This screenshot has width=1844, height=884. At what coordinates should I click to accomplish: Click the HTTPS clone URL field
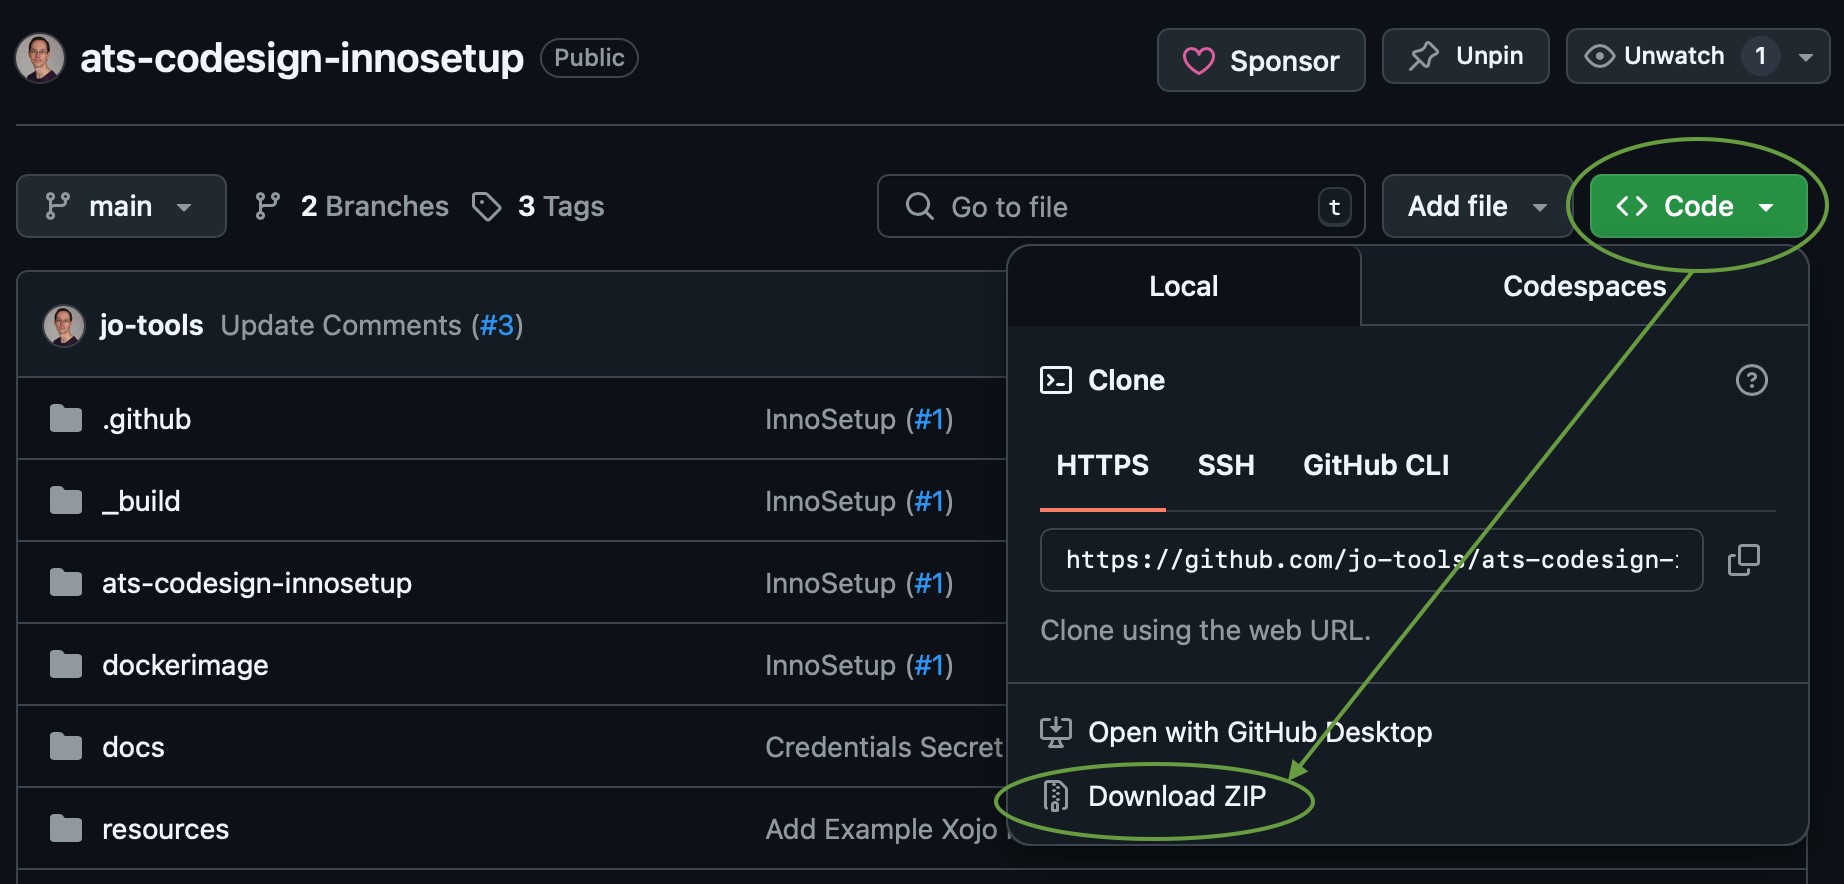[x=1371, y=560]
